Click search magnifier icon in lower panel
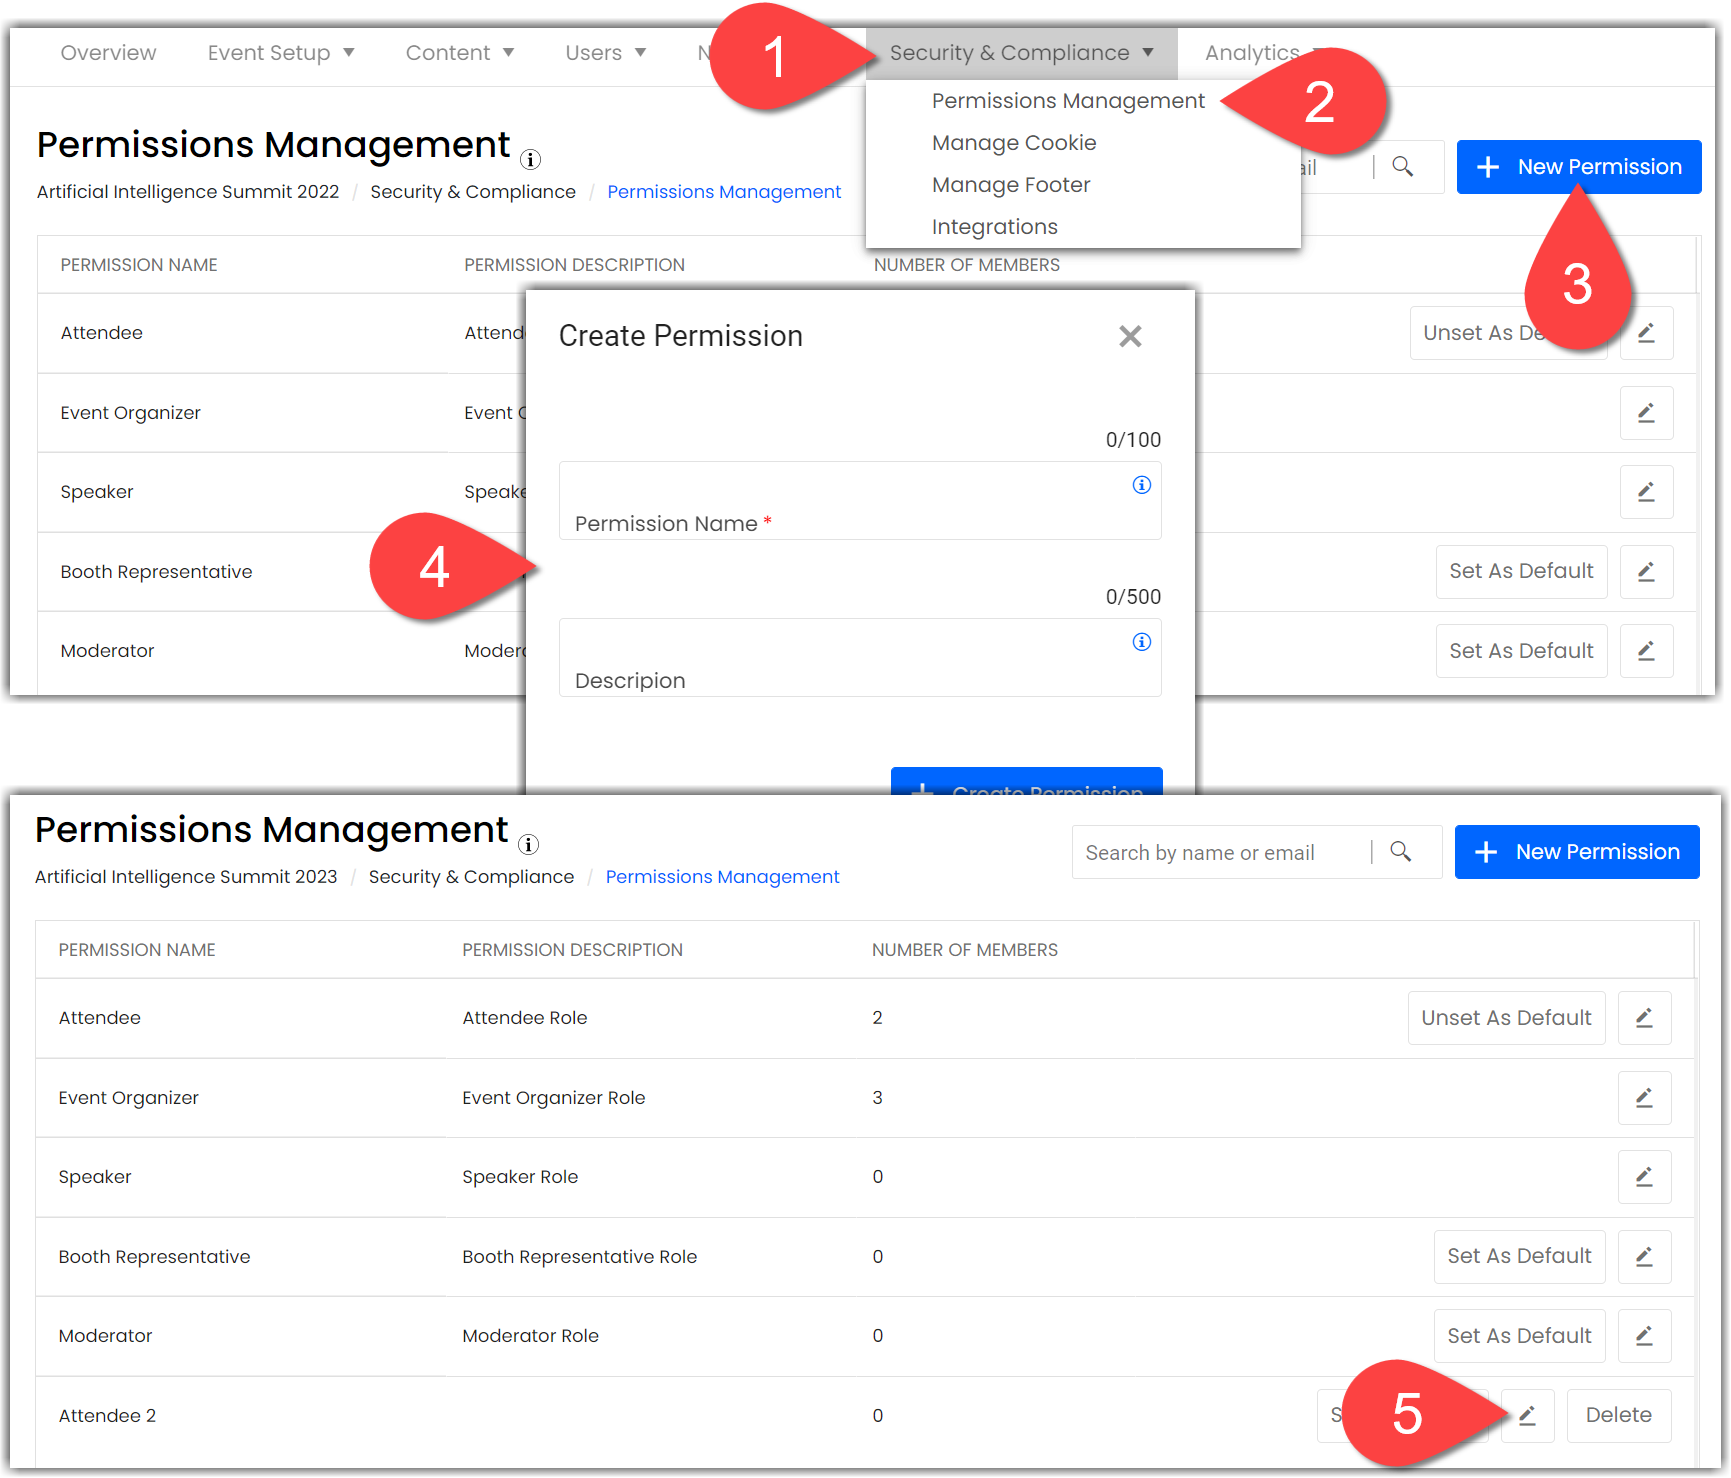The image size is (1731, 1478). (1400, 852)
